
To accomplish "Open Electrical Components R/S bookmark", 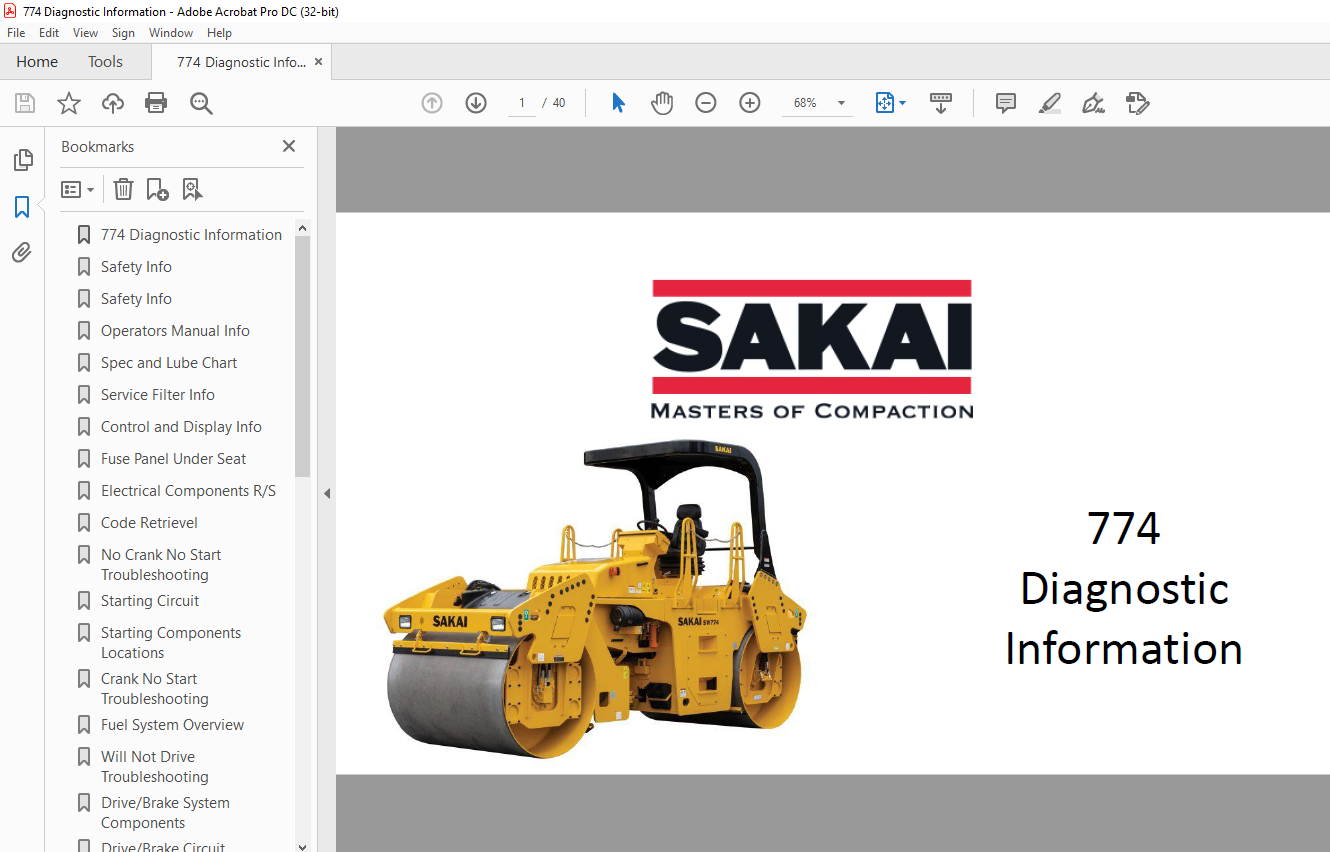I will pyautogui.click(x=188, y=491).
